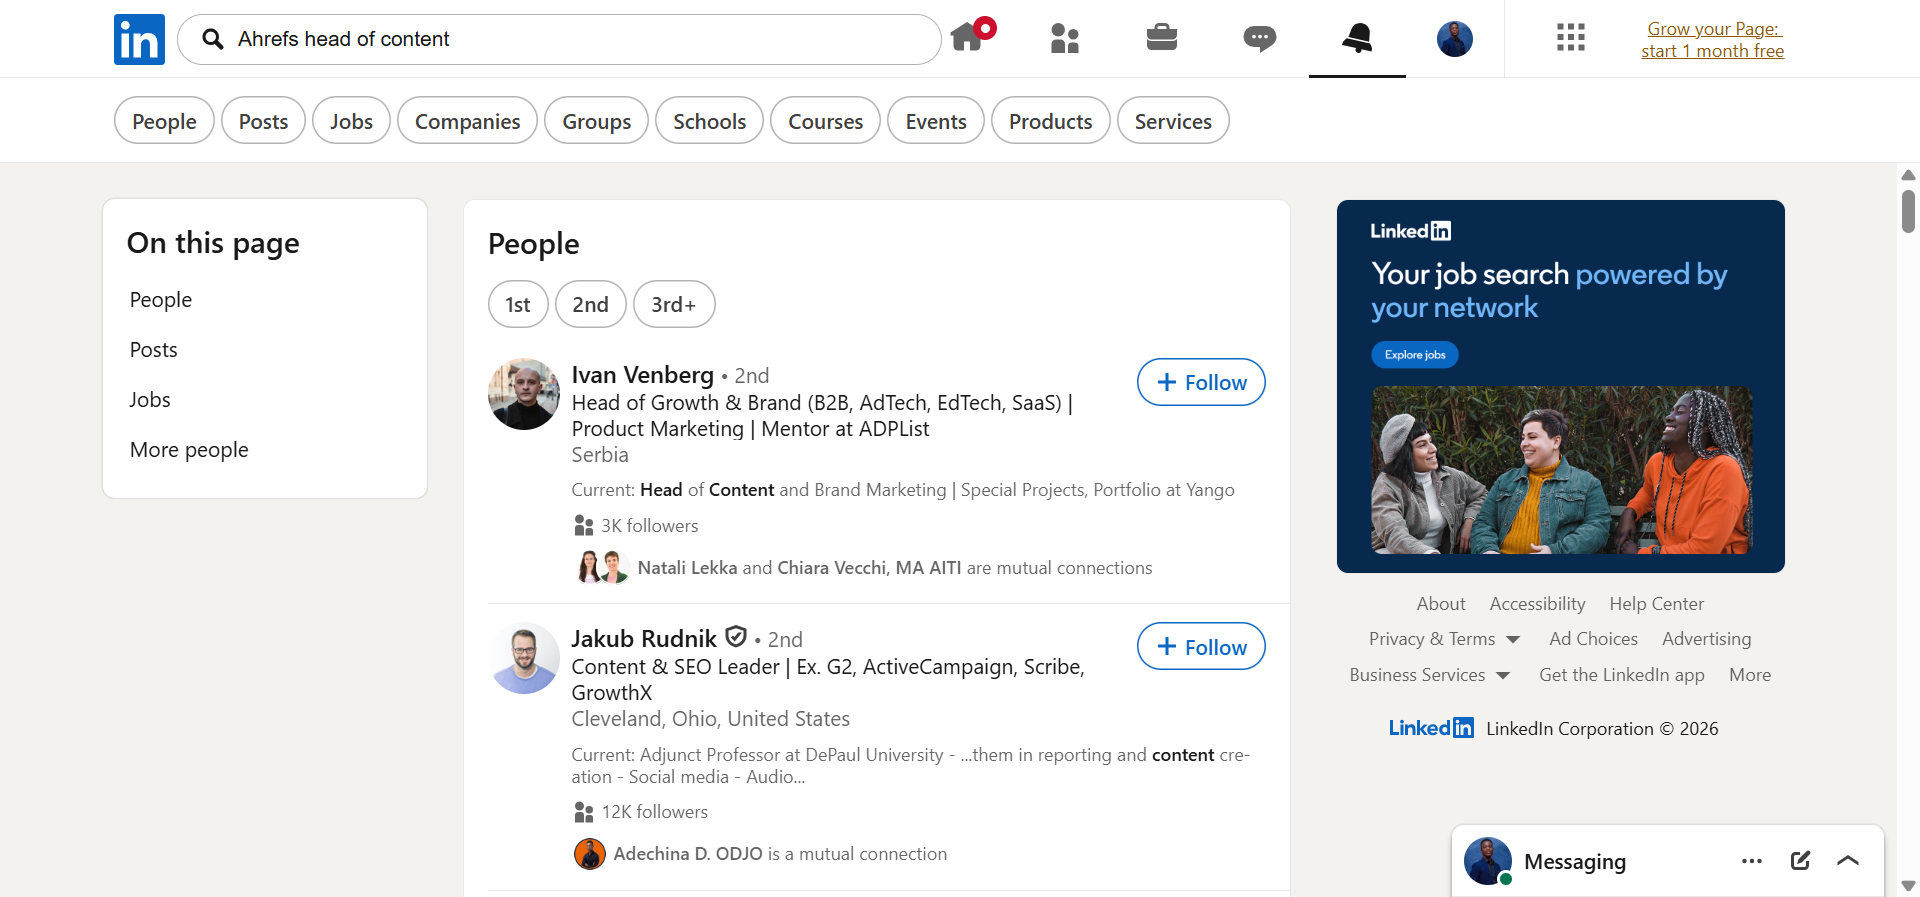Select the People search filter

pyautogui.click(x=164, y=121)
